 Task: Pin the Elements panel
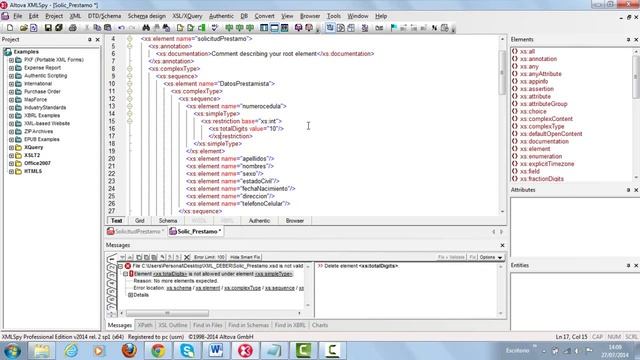pos(628,40)
